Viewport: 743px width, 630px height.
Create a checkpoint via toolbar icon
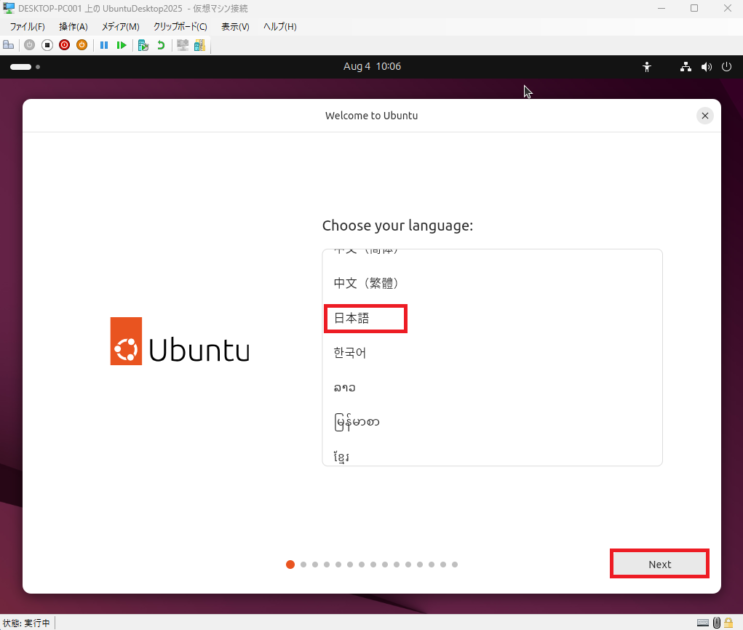143,45
